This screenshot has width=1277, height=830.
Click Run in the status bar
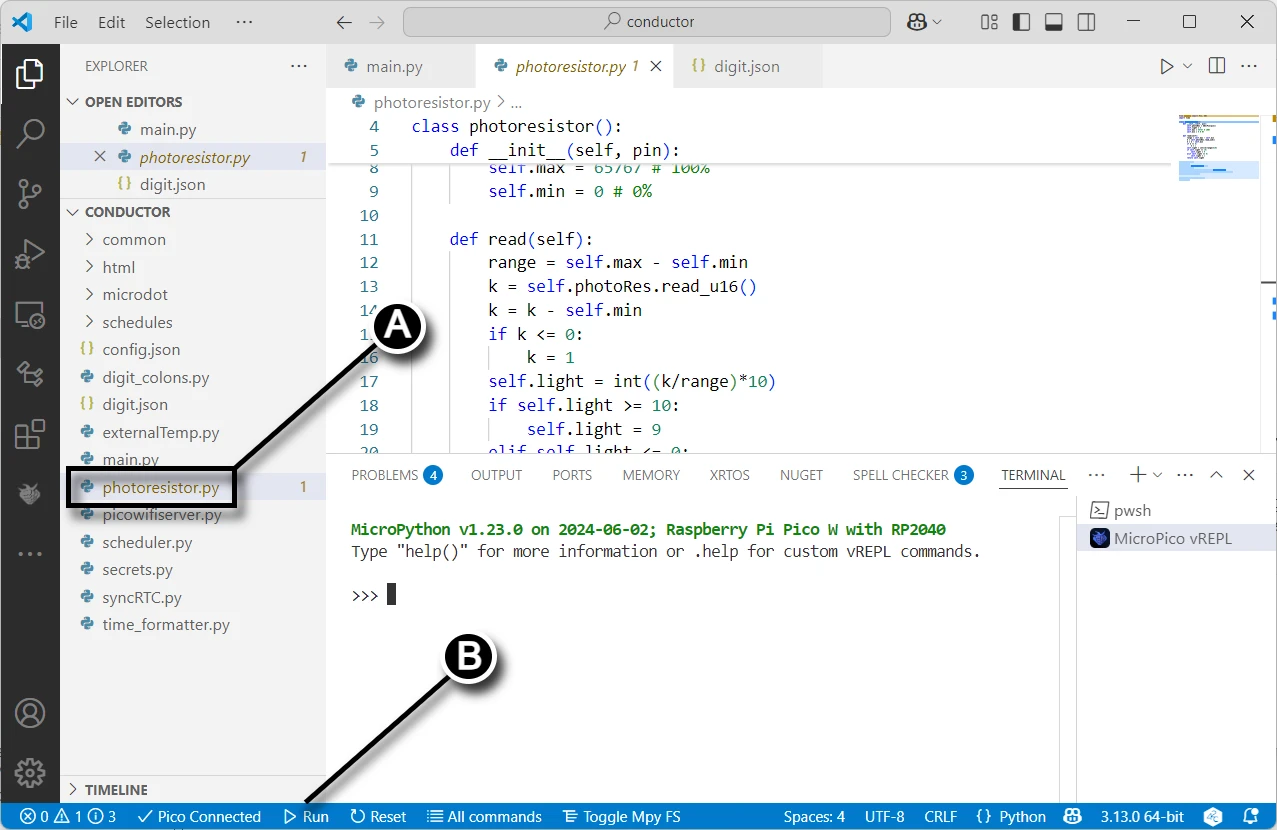pyautogui.click(x=306, y=817)
